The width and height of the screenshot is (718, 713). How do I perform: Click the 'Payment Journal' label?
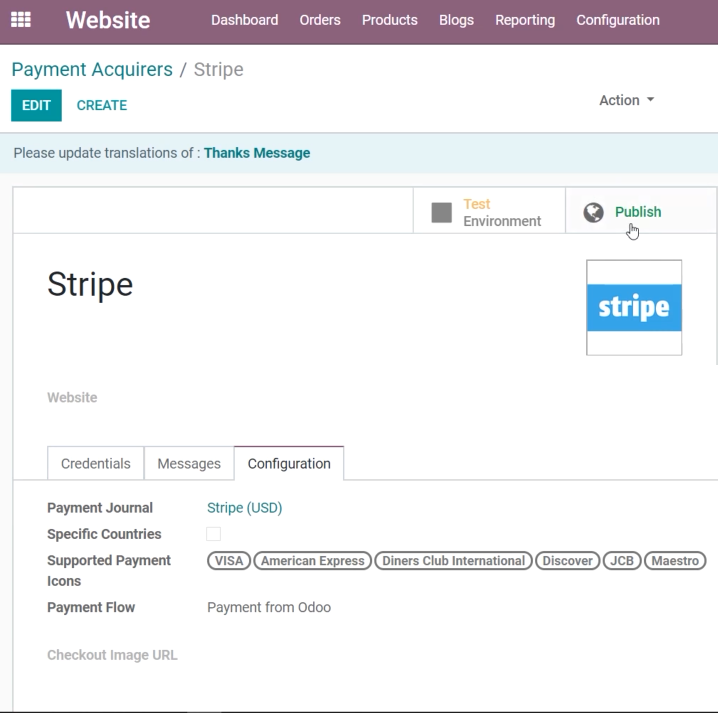pyautogui.click(x=100, y=508)
